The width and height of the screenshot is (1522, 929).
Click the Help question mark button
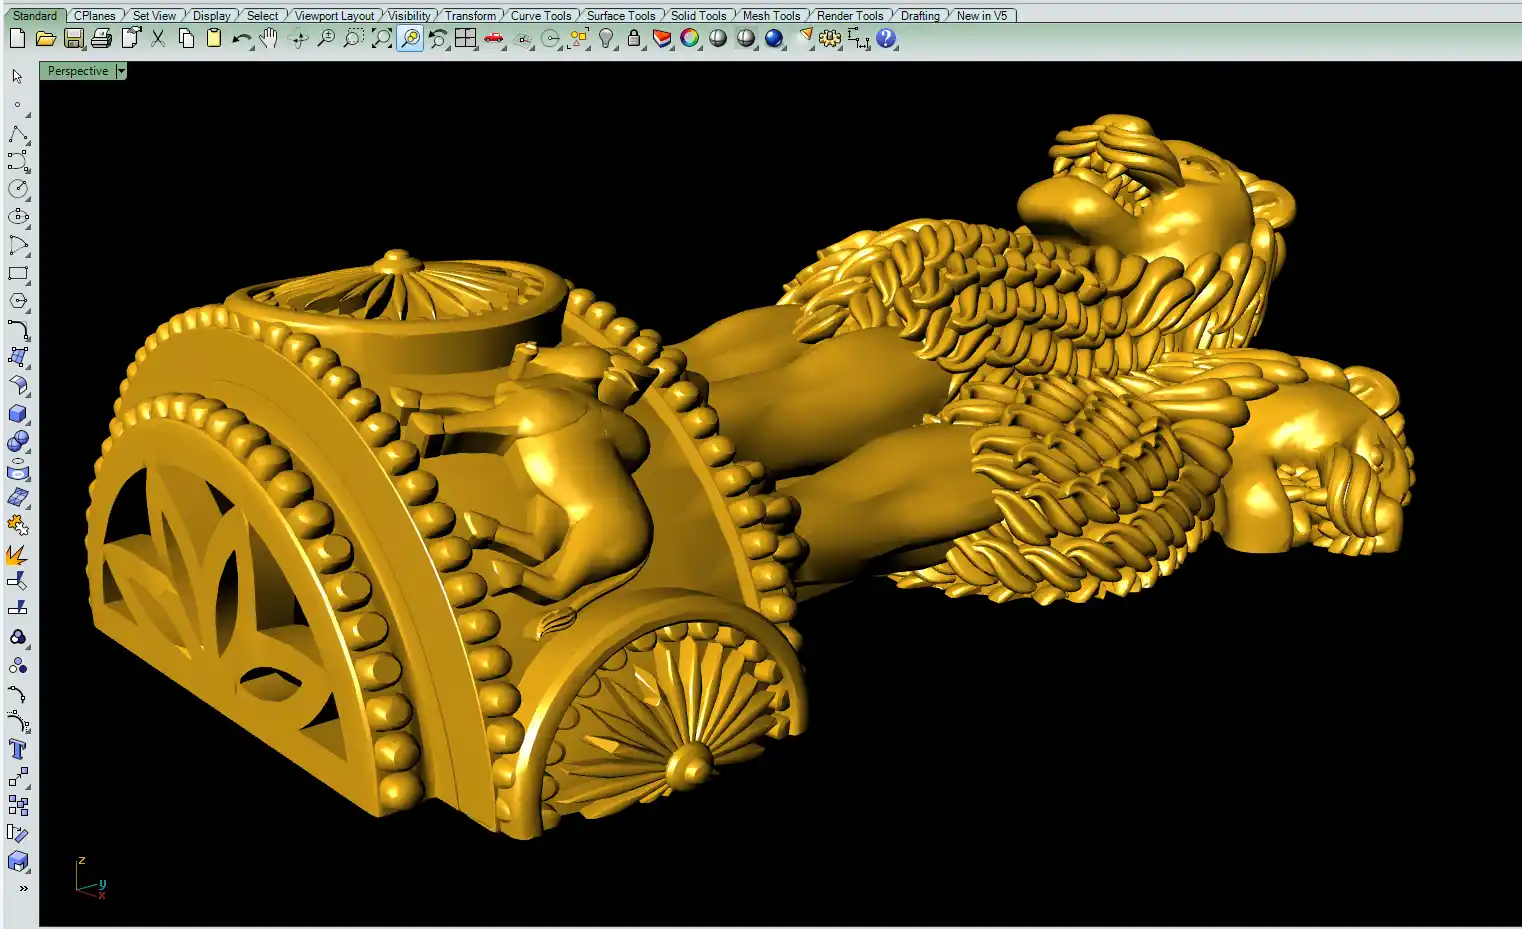[886, 39]
